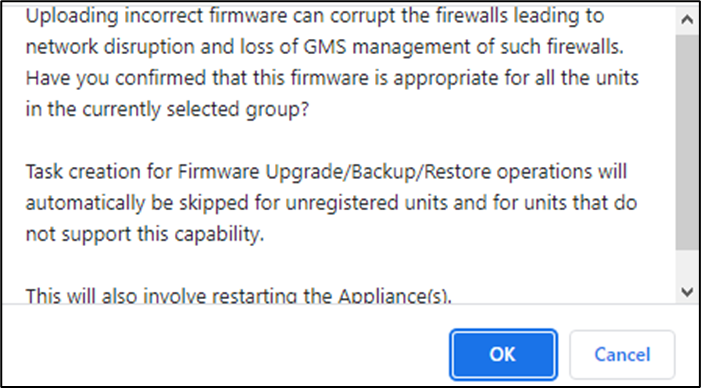Click the scrollbar track below the thumb
Image resolution: width=701 pixels, height=388 pixels.
point(686,265)
